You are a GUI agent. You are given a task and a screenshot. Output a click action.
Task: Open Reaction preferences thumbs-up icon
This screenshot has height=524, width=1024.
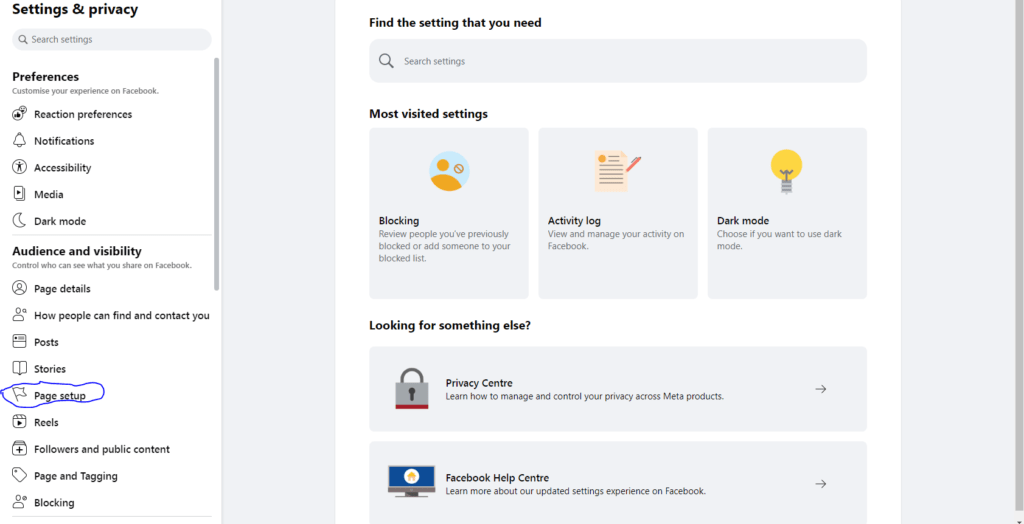click(20, 114)
